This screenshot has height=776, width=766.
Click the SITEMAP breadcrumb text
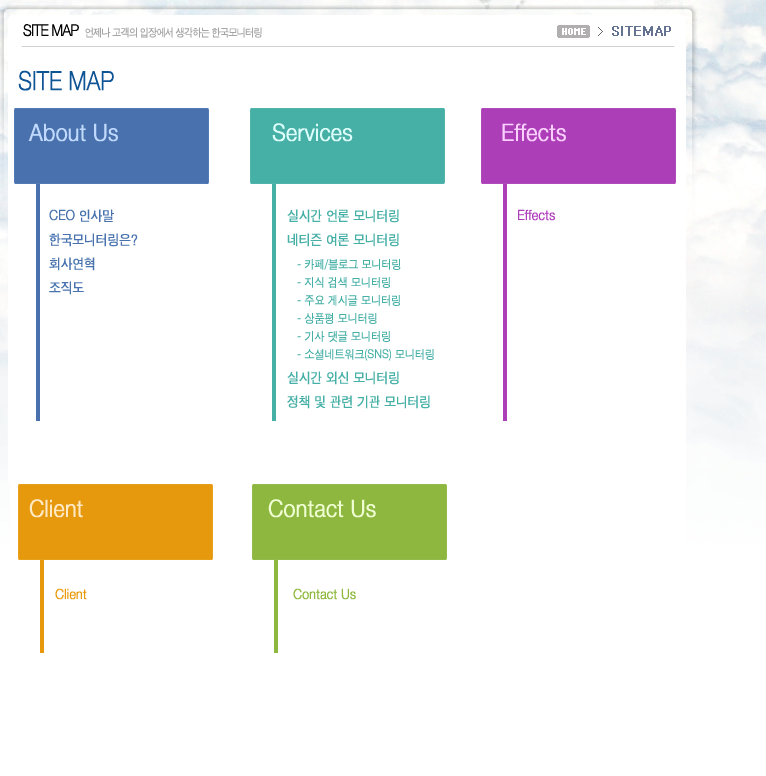pos(641,31)
